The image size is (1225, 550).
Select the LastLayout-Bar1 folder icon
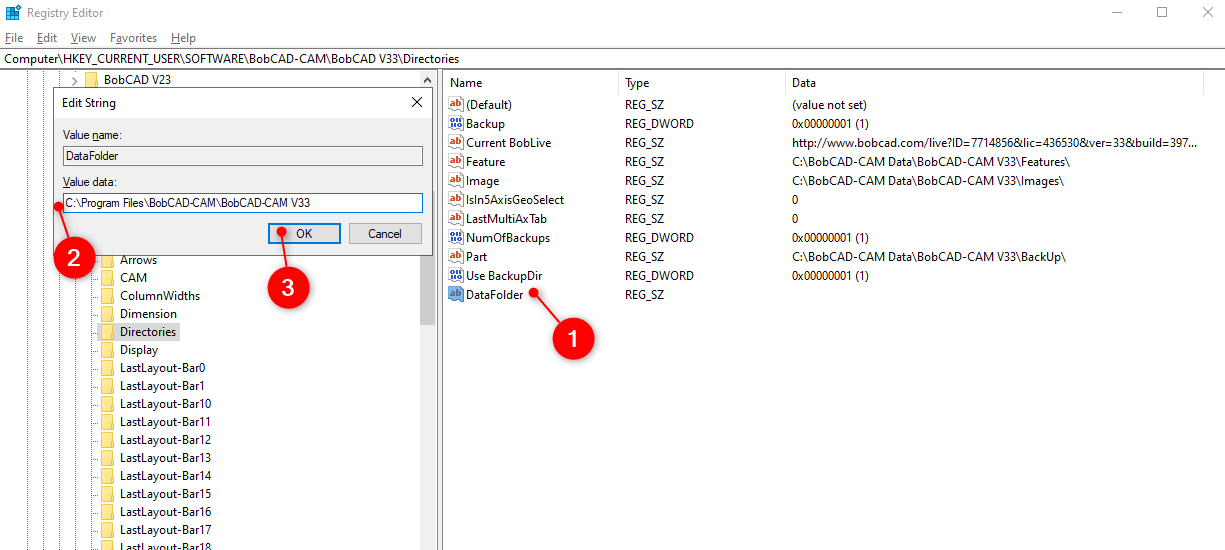coord(108,386)
